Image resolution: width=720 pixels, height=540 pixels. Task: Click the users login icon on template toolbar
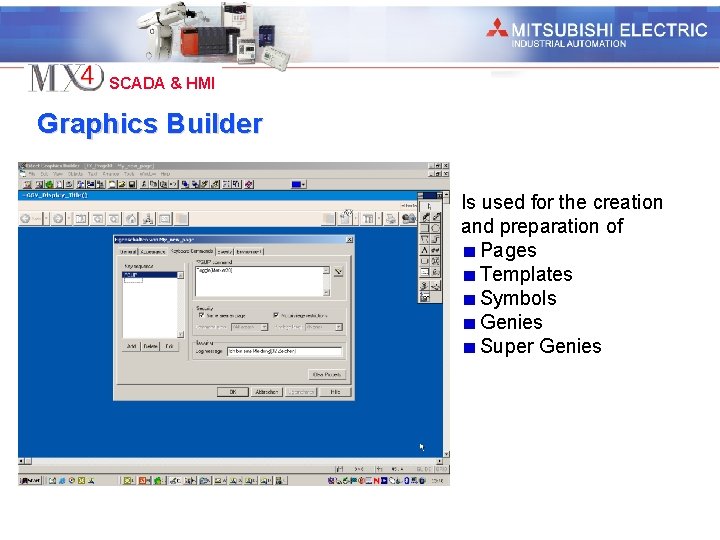(x=408, y=219)
